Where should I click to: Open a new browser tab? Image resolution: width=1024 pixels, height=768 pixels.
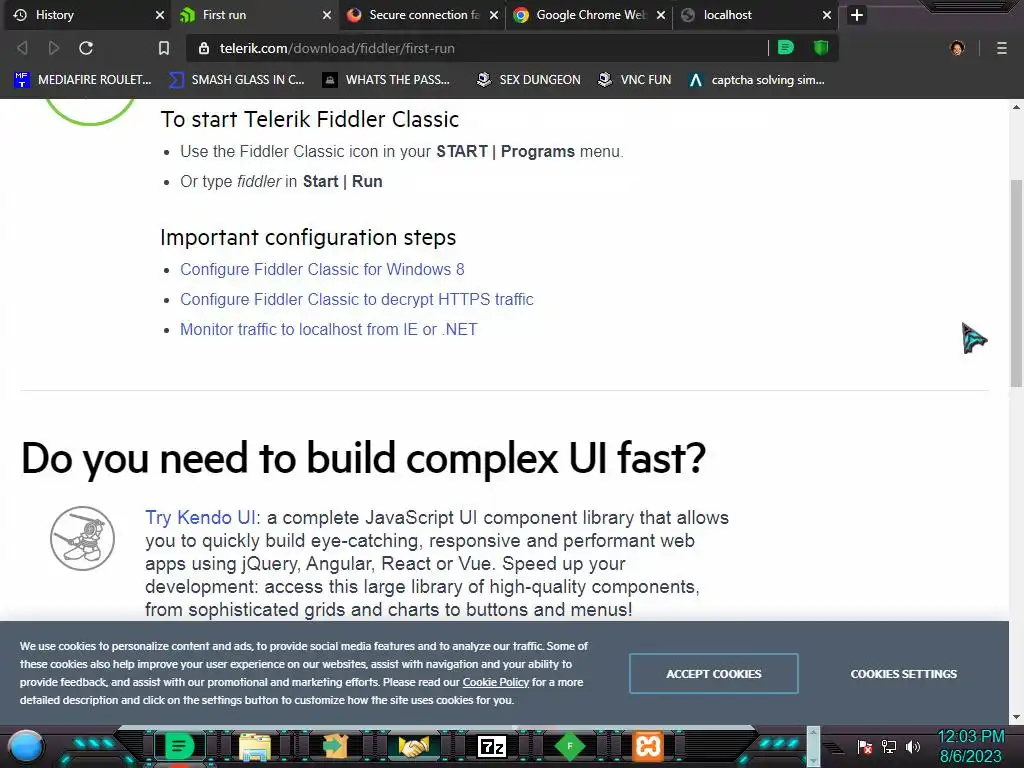857,15
